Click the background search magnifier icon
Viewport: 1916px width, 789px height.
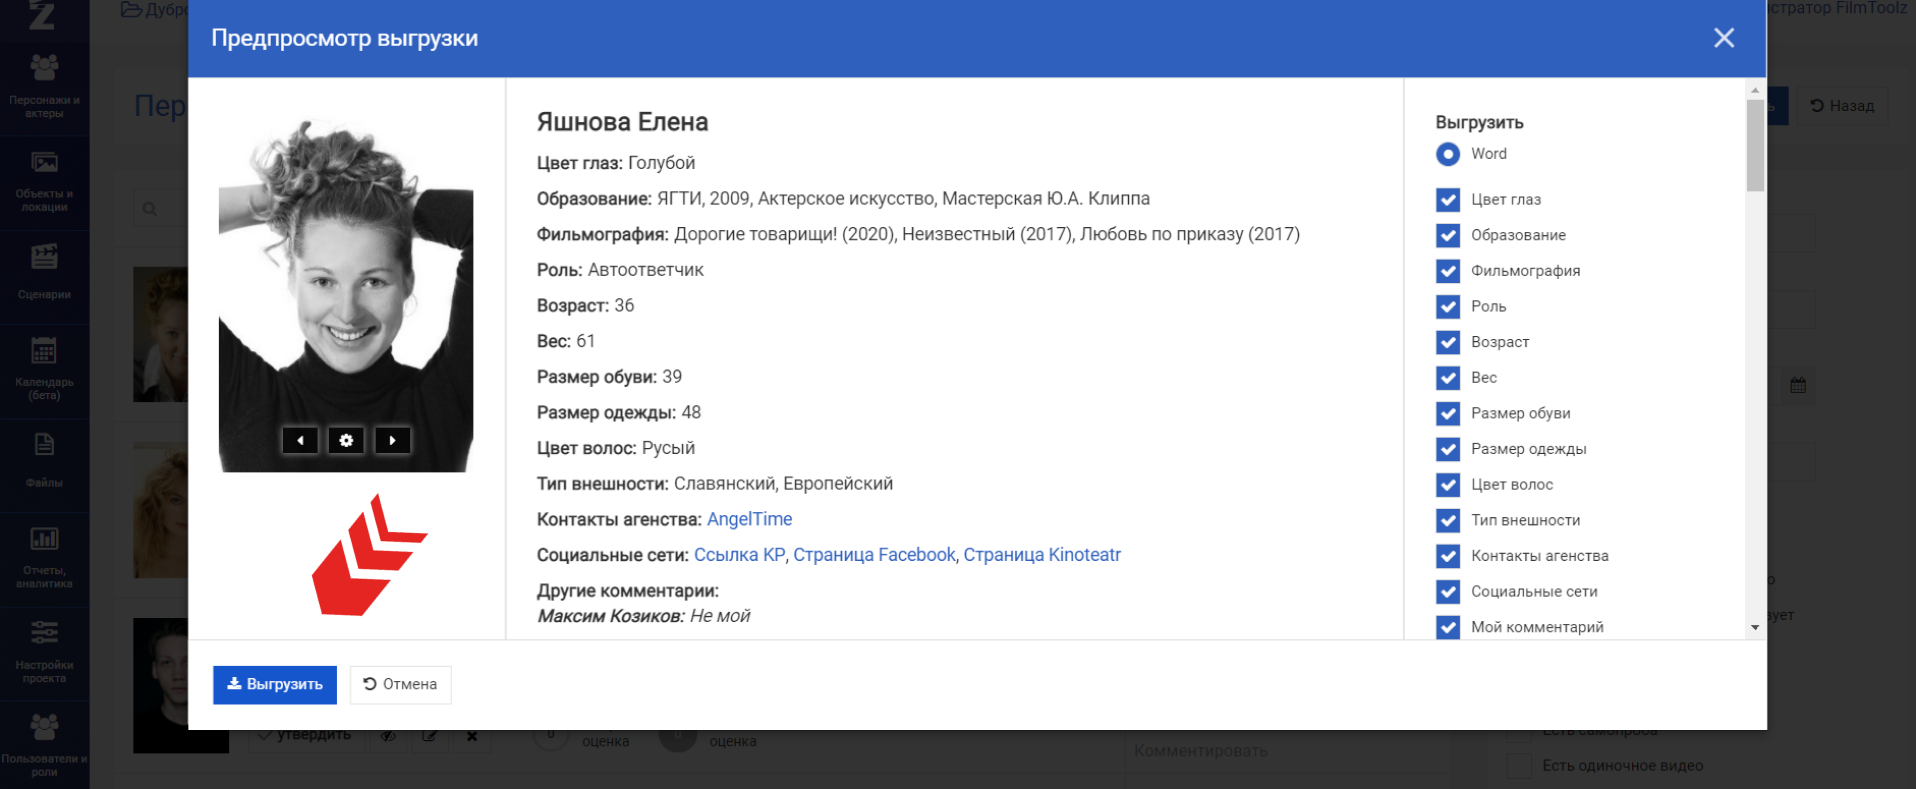click(x=150, y=209)
